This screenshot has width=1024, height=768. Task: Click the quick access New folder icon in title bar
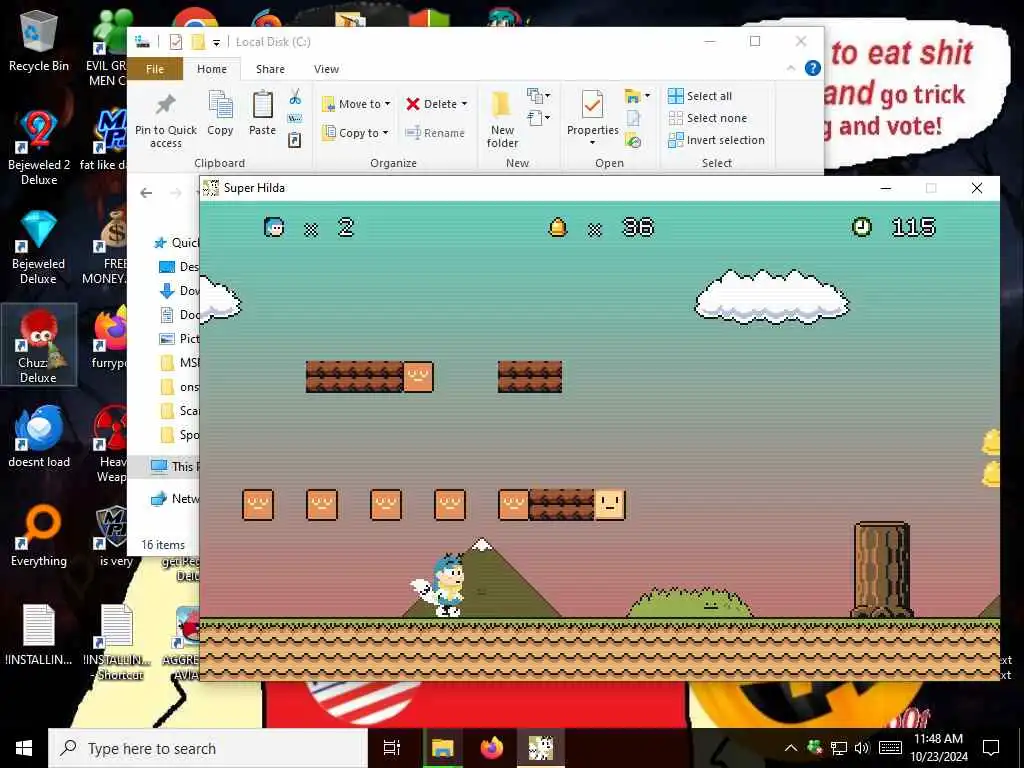click(x=198, y=42)
